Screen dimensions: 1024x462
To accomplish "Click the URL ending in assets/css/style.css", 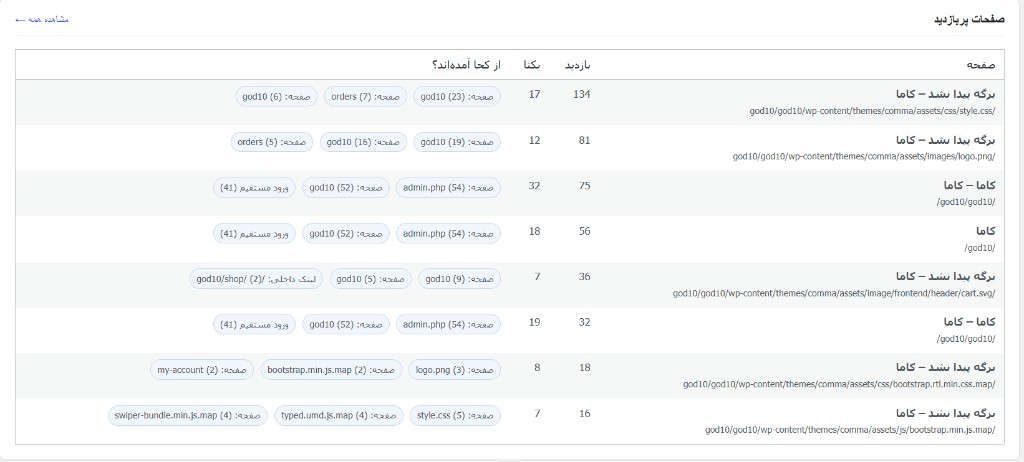I will (x=872, y=111).
